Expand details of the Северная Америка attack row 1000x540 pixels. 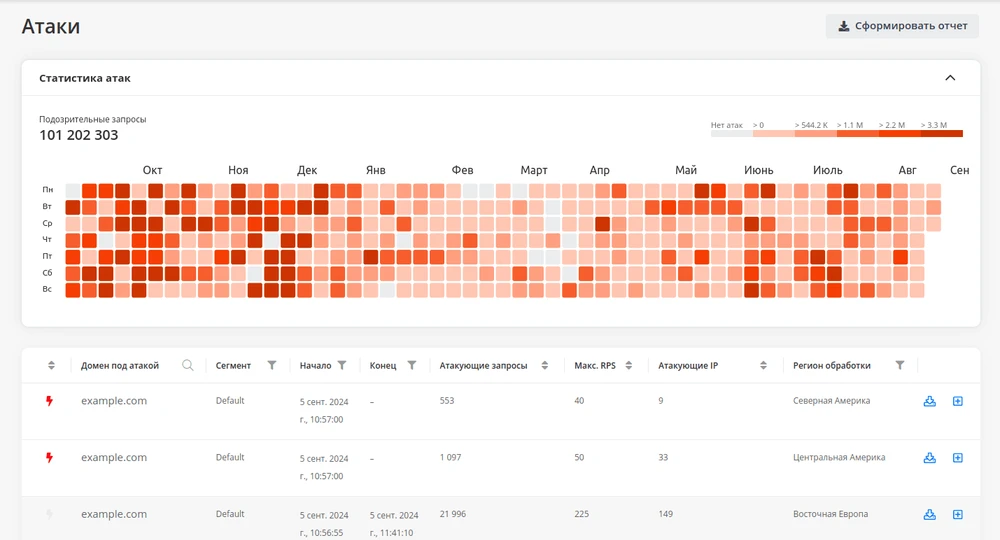click(x=957, y=401)
